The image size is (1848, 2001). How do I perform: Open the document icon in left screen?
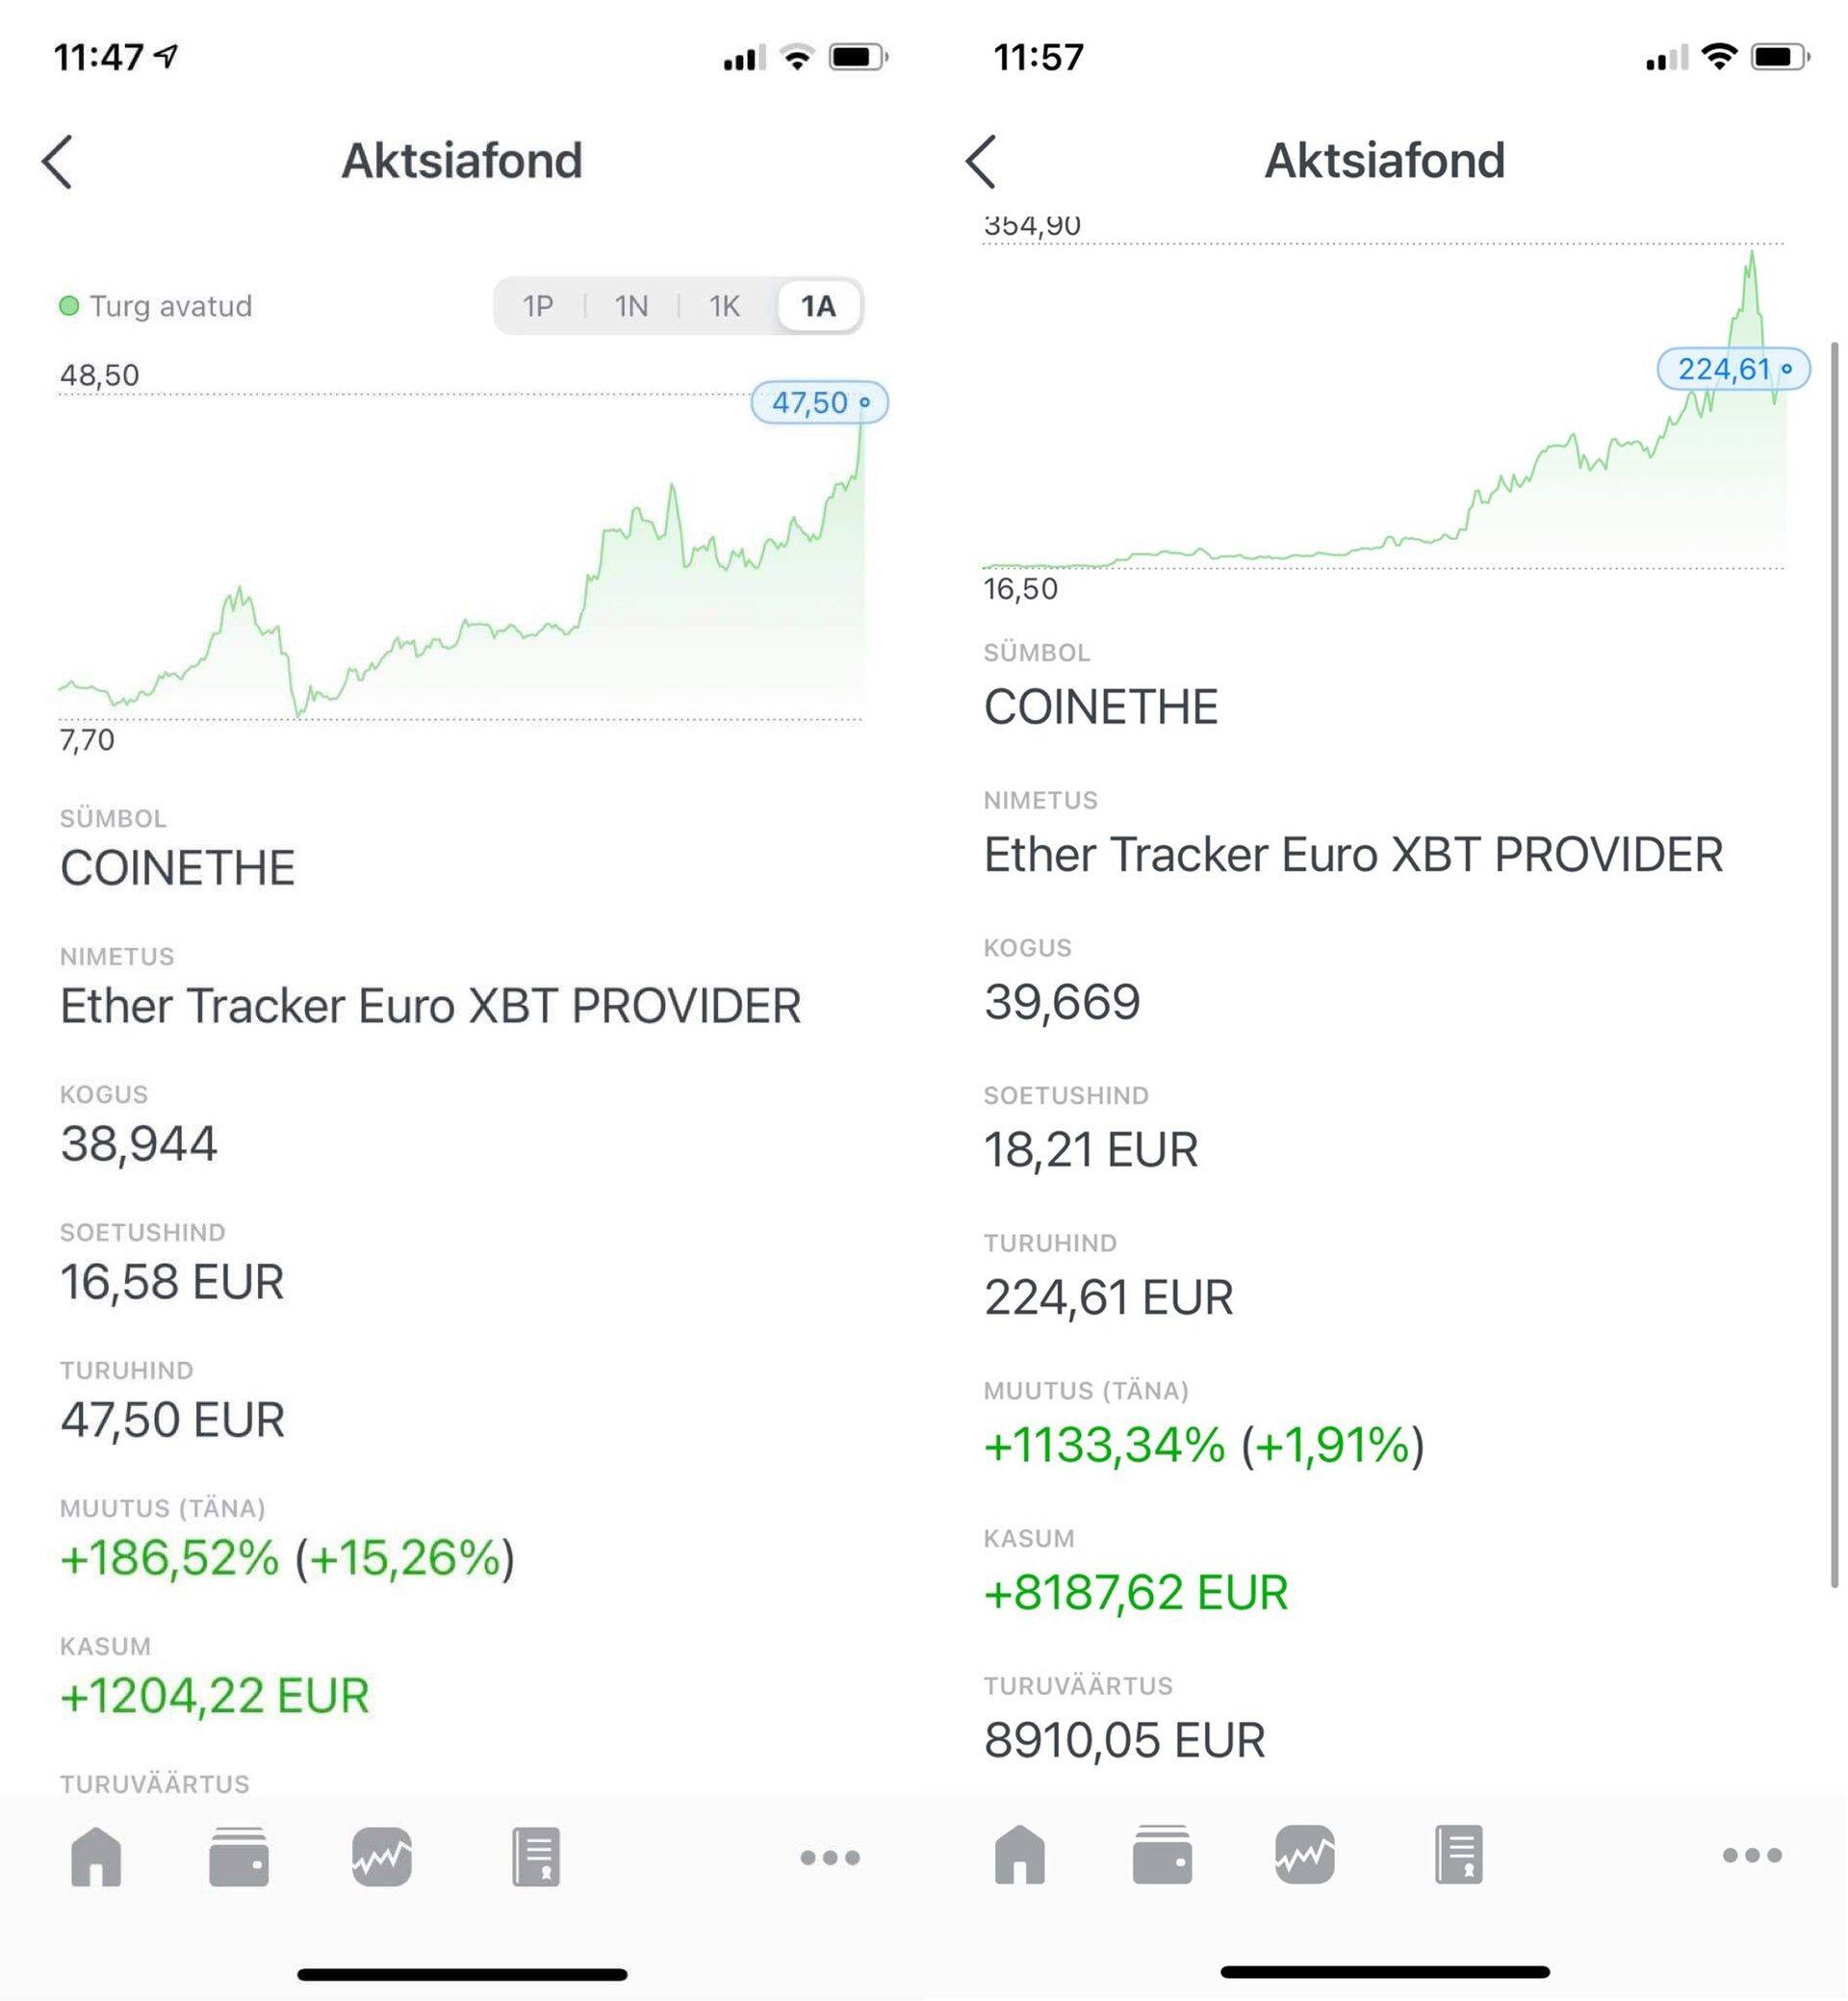pyautogui.click(x=536, y=1857)
